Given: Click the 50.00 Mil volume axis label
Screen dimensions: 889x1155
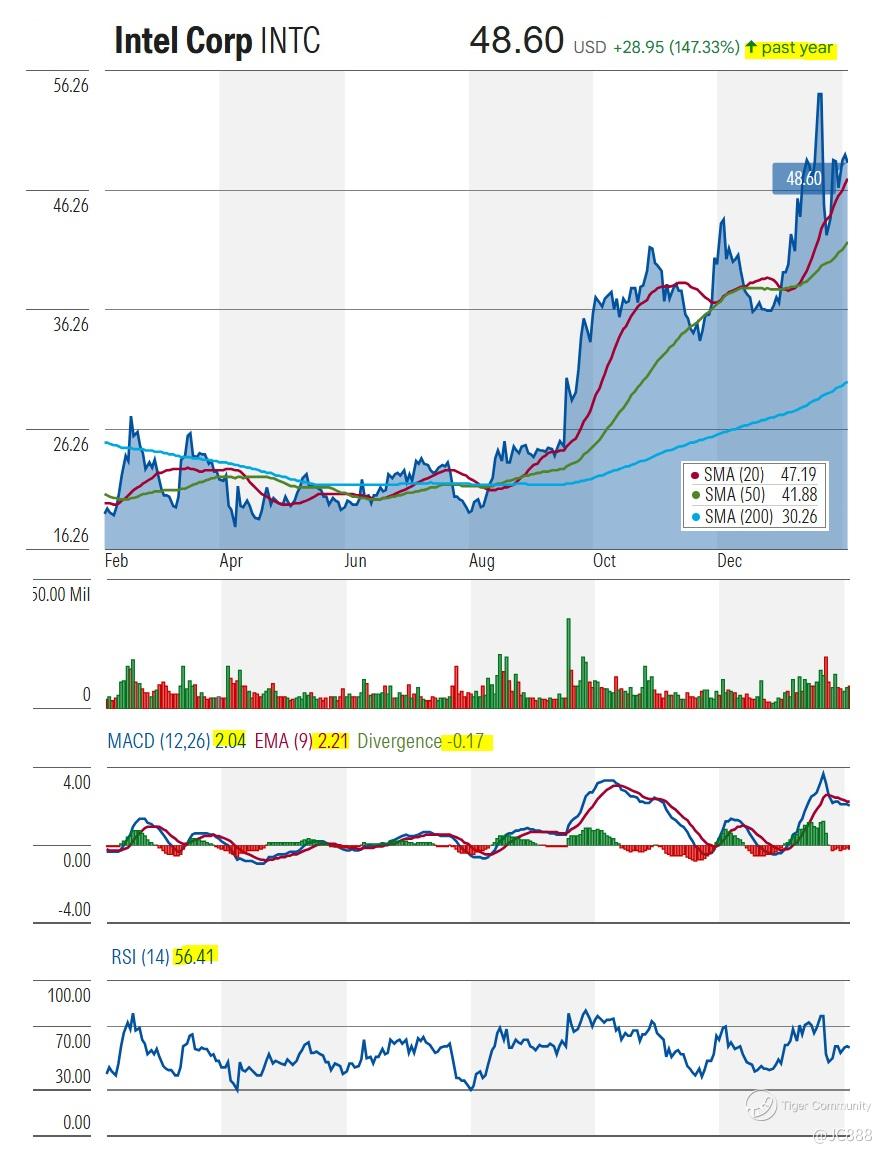Looking at the screenshot, I should (62, 594).
